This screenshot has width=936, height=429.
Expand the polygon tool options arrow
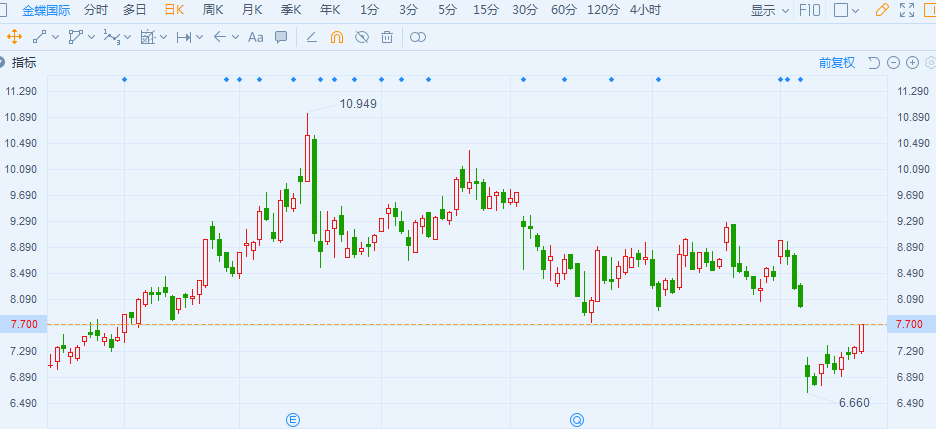91,37
